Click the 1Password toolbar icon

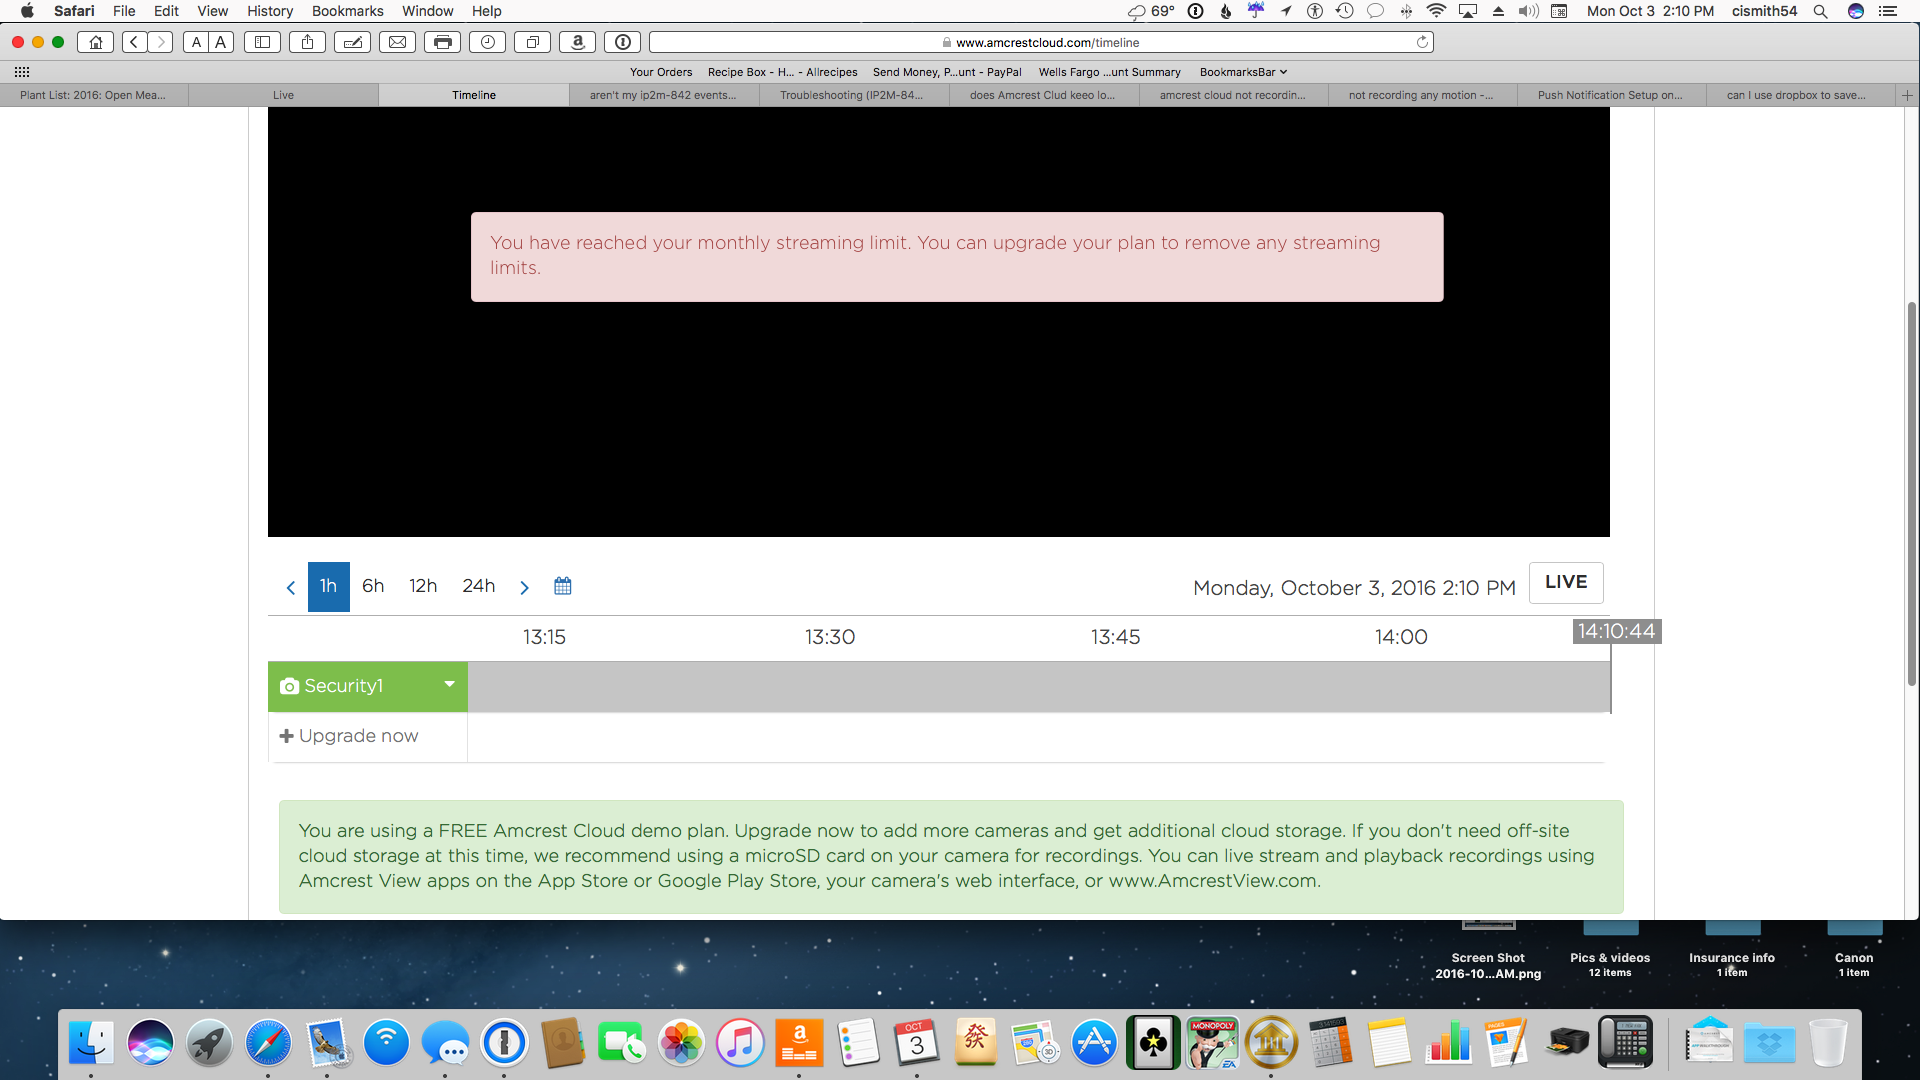click(623, 42)
